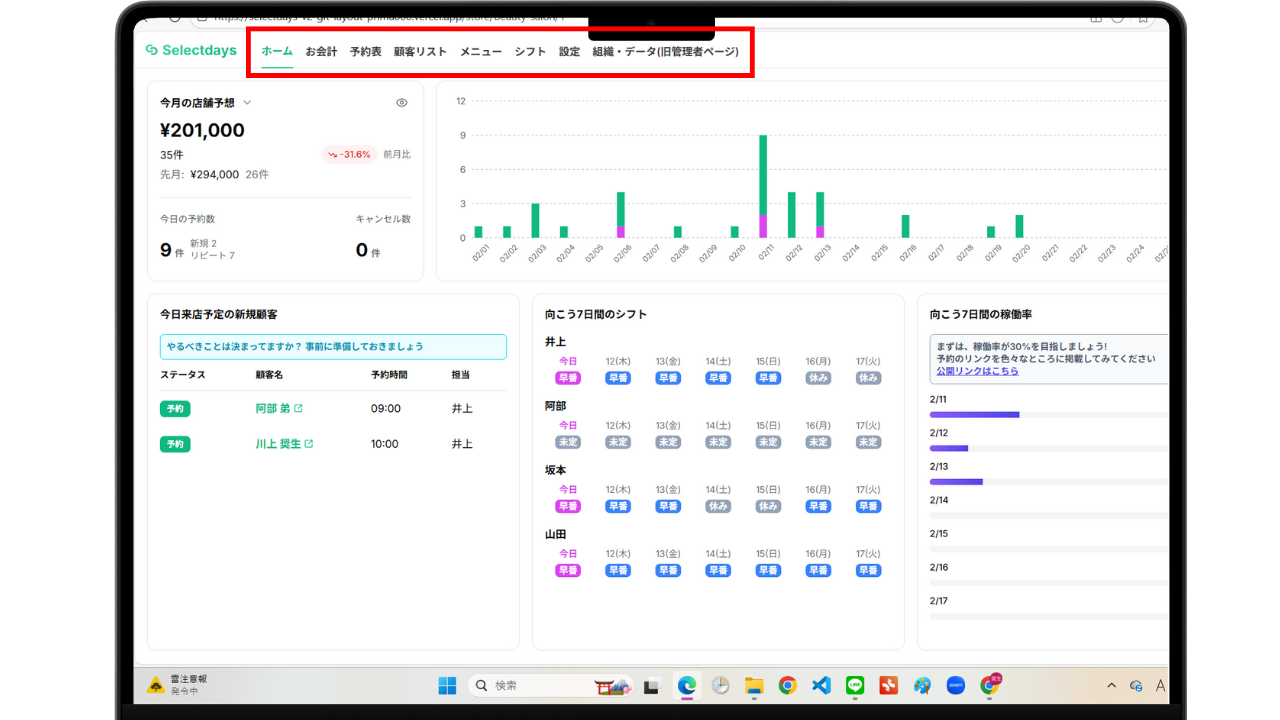Screen dimensions: 1280x720
Task: Launch Visual Studio Code from taskbar
Action: pyautogui.click(x=821, y=685)
